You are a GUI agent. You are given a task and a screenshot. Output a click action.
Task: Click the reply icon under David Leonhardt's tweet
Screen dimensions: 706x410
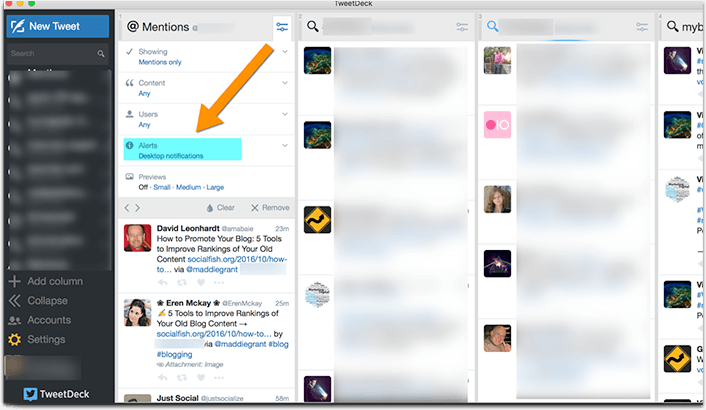coord(162,283)
